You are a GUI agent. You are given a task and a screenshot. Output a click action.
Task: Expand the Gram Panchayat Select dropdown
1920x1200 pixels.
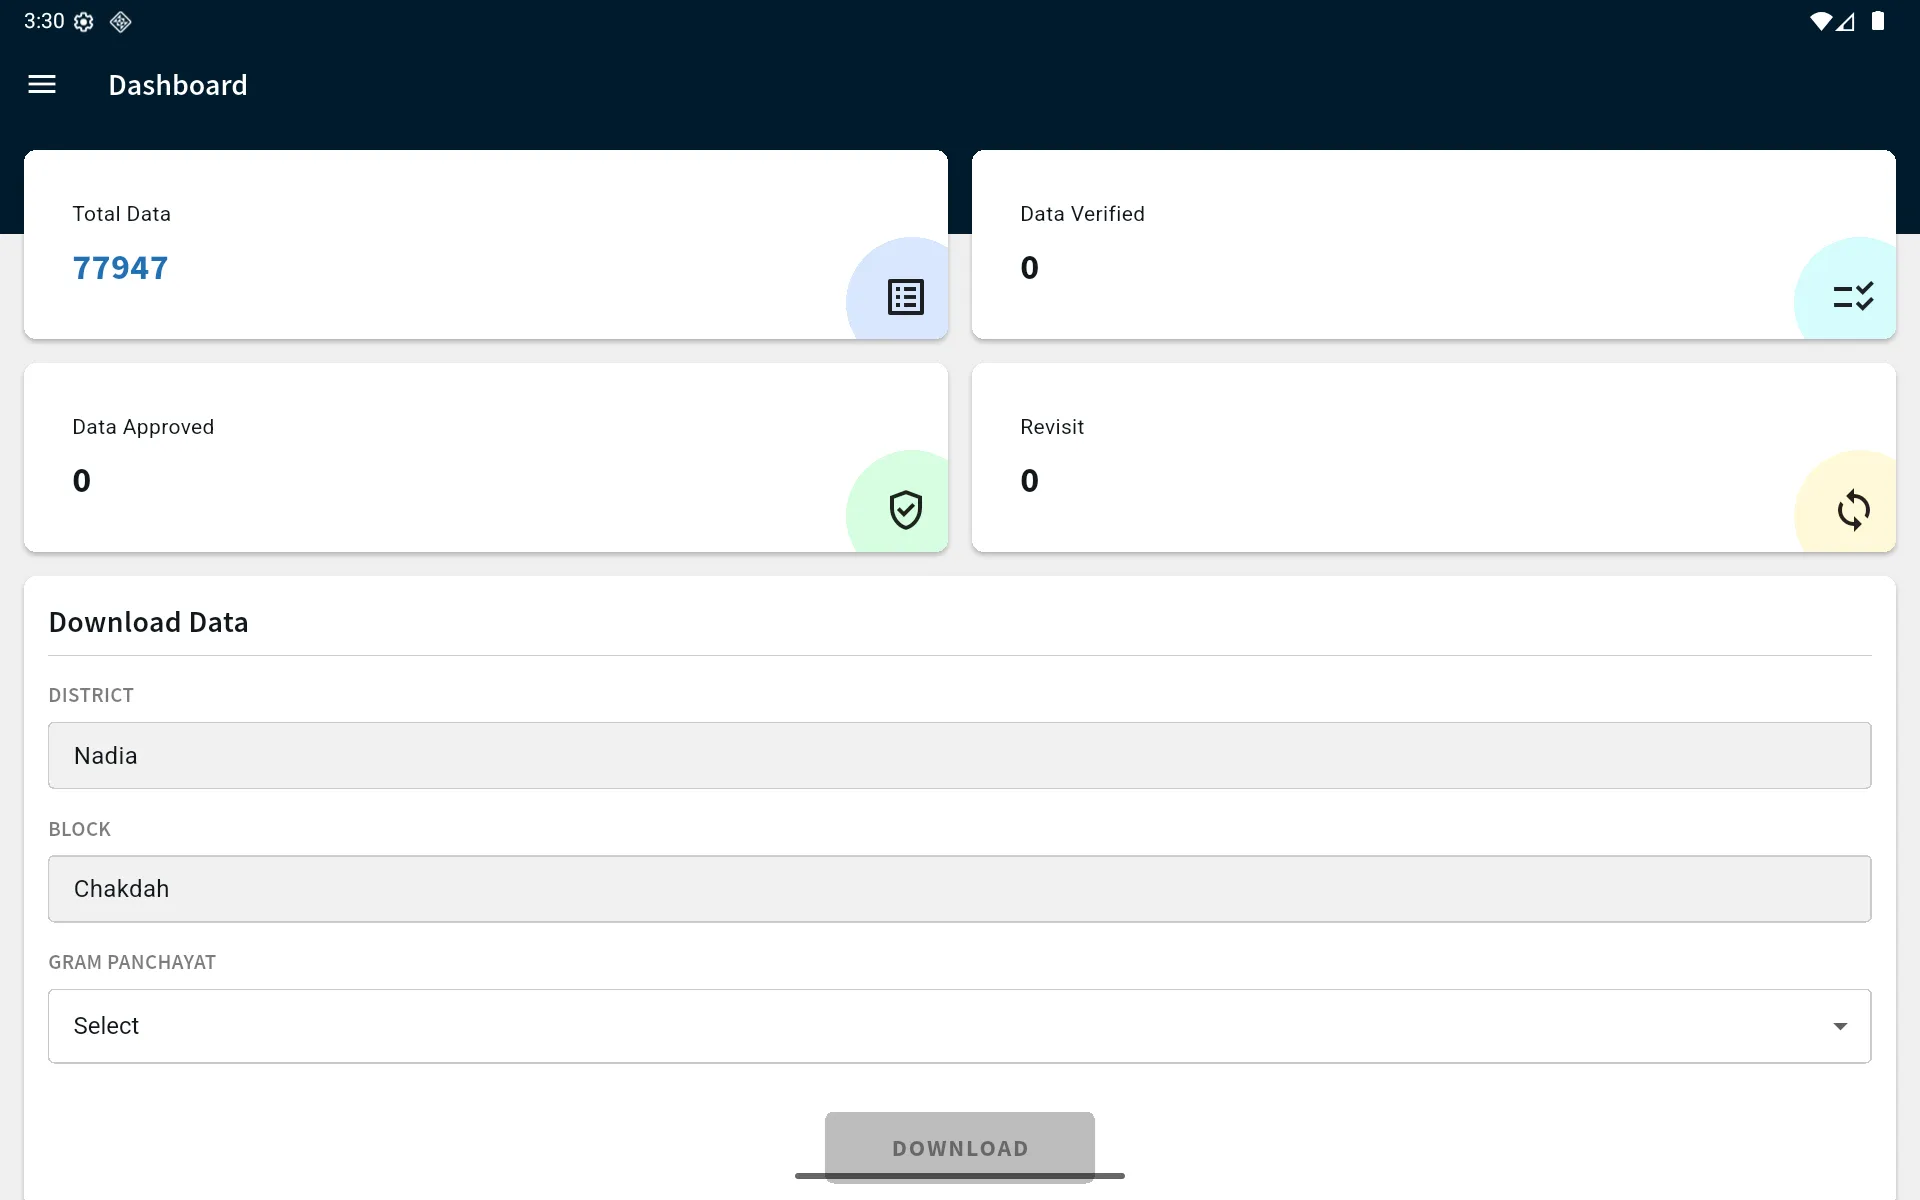click(960, 1026)
